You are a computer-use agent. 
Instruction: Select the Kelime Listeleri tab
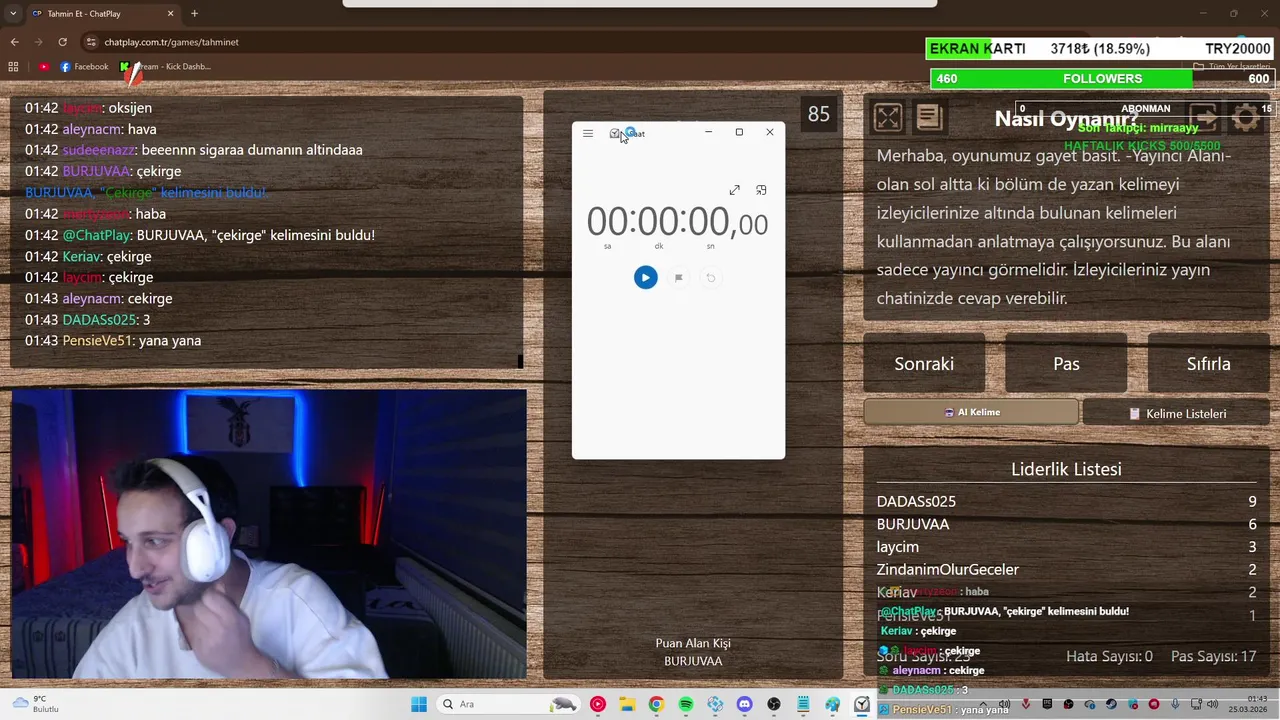point(1176,413)
